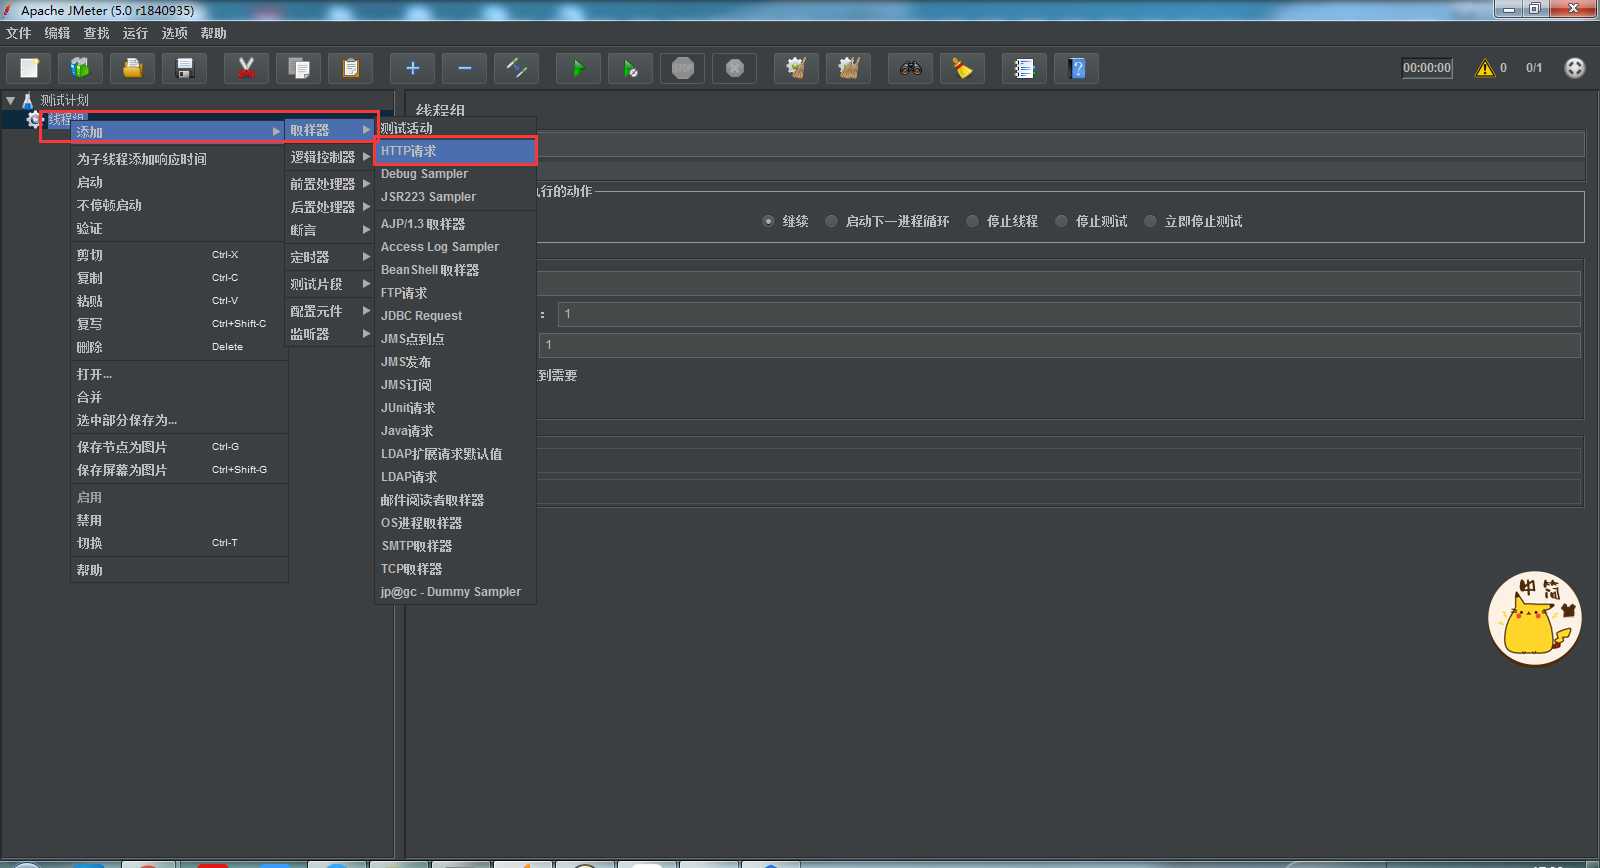Choose TCP取样器 from sampler list

456,569
